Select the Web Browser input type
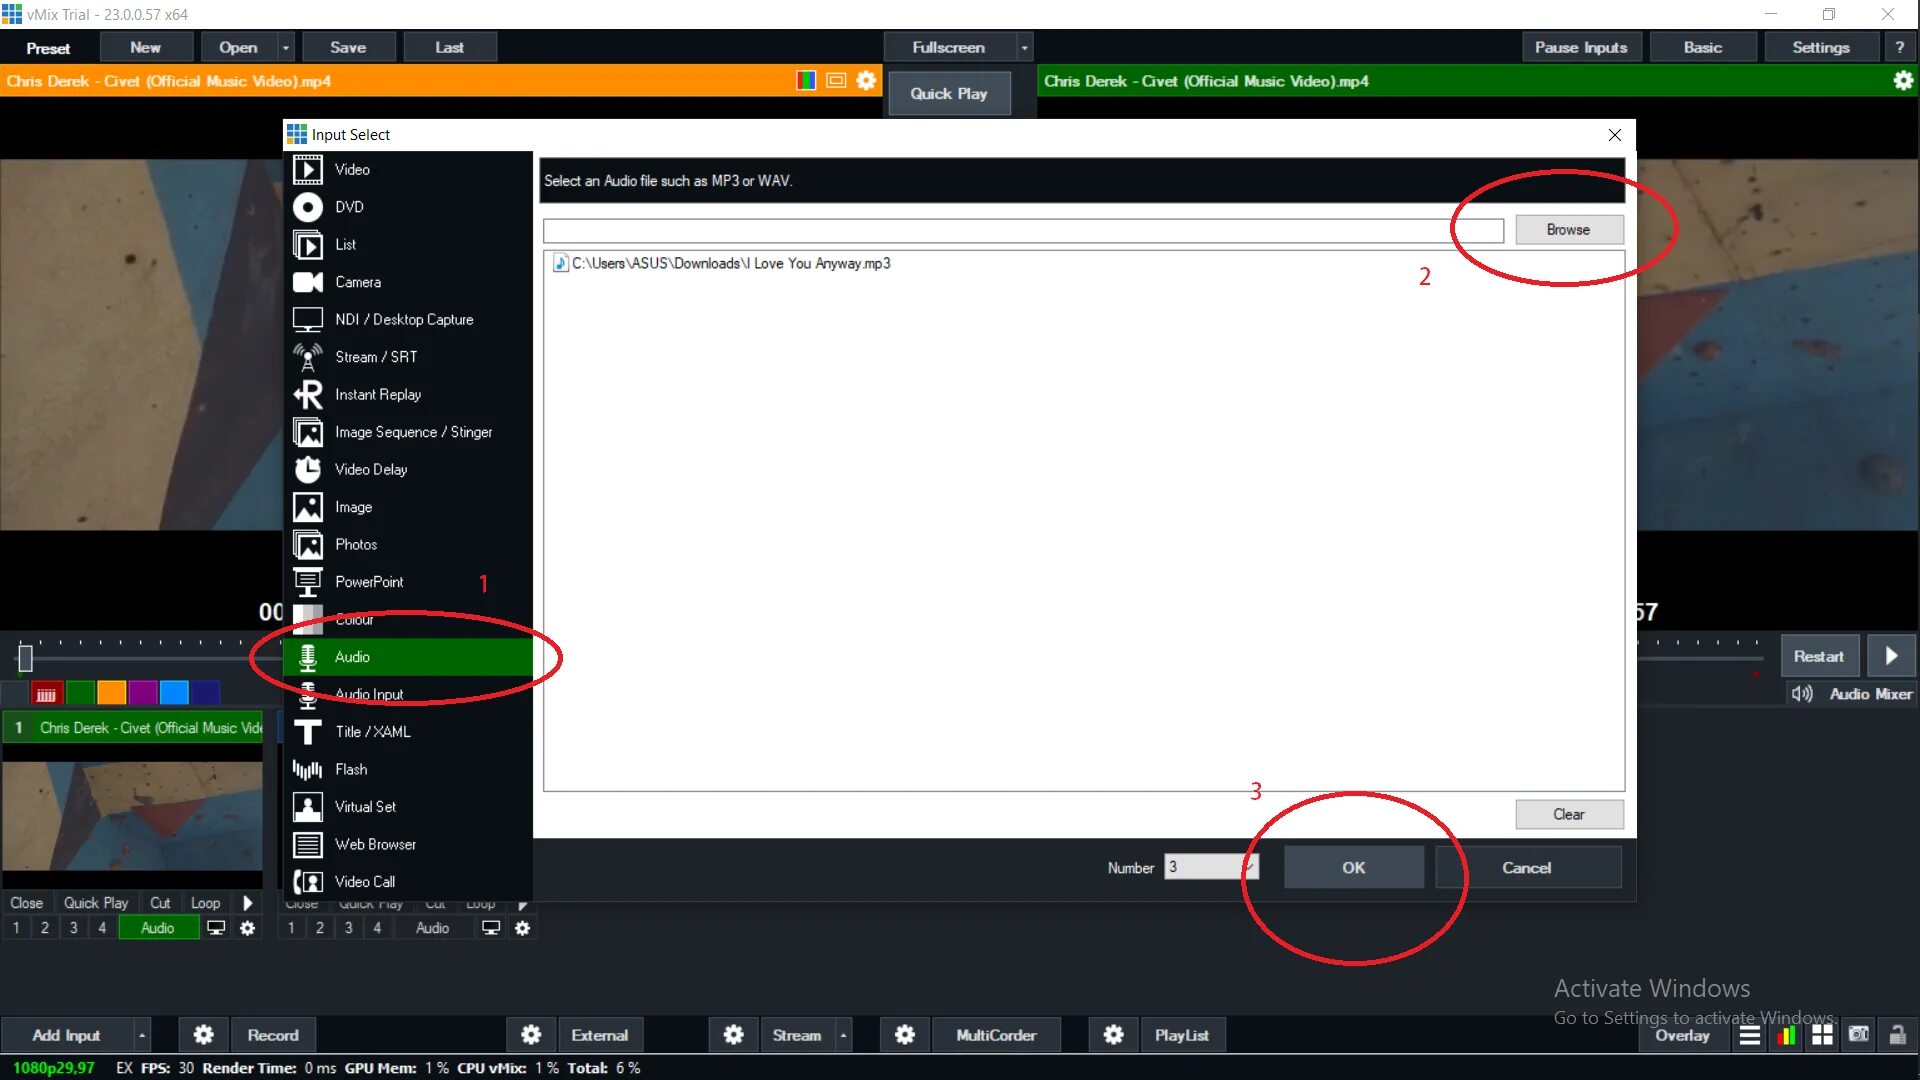 [375, 844]
